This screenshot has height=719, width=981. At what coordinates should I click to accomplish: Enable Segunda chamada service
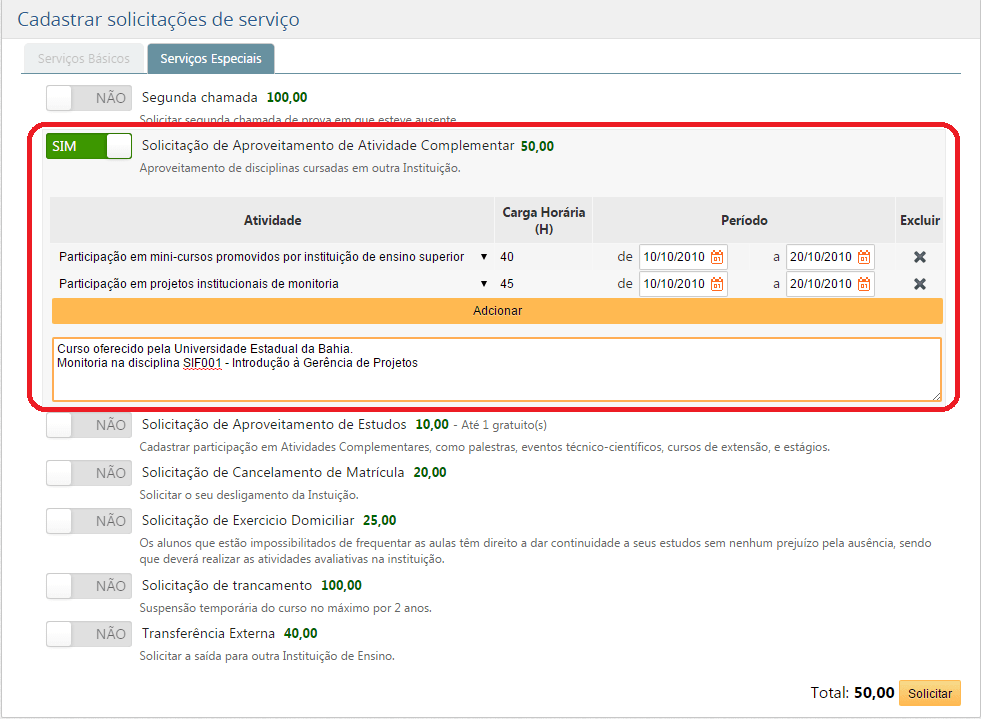pyautogui.click(x=88, y=98)
